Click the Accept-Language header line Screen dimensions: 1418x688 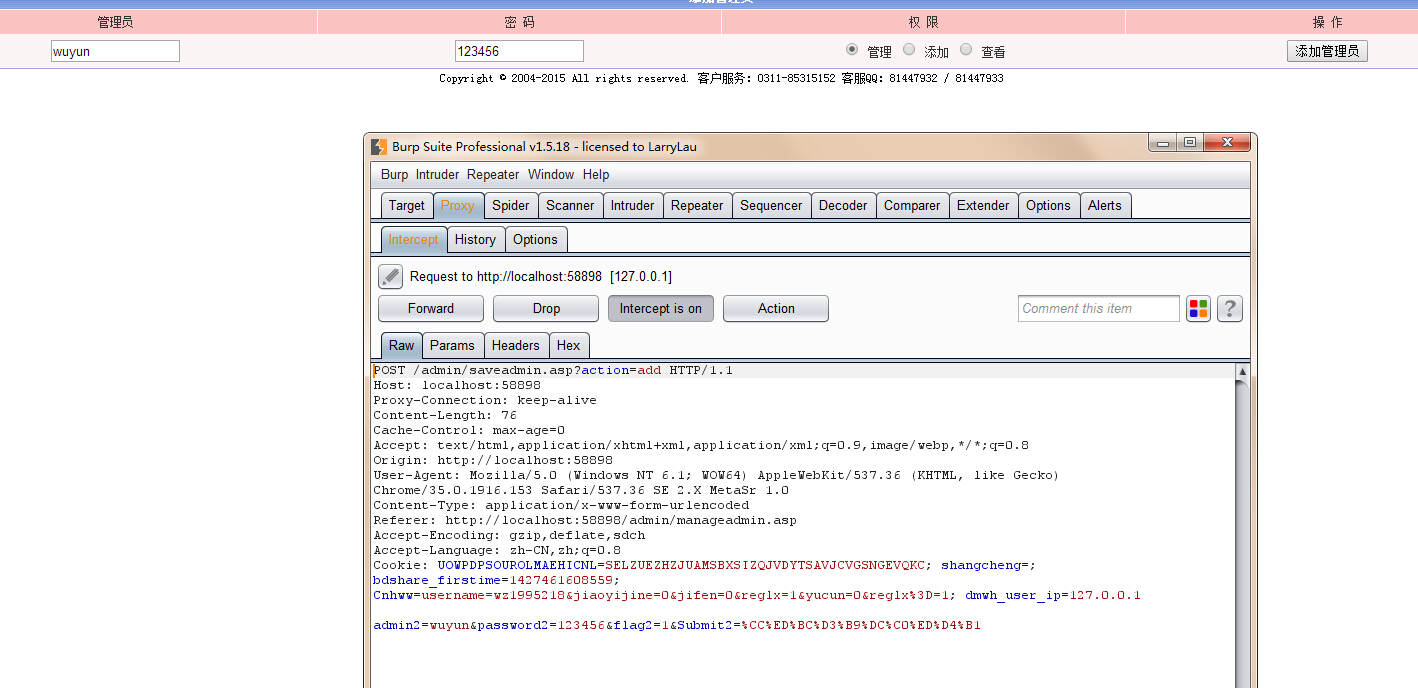point(497,550)
